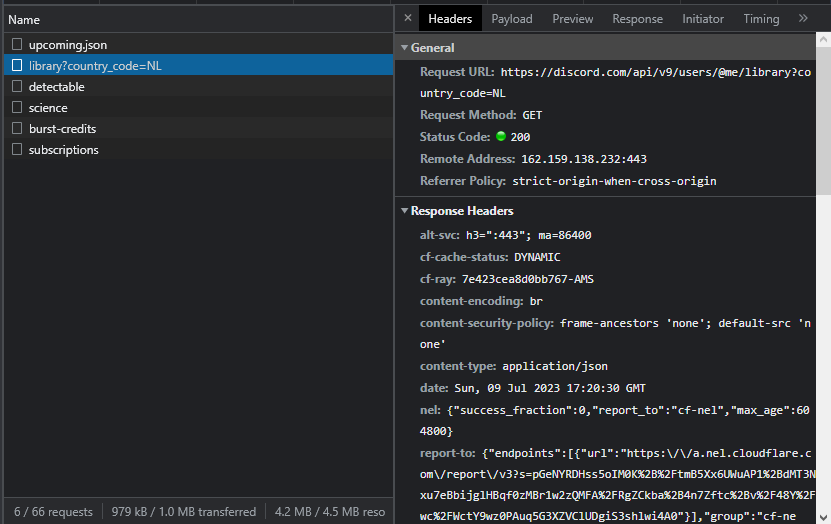Toggle the library?country_code=NL checkbox
This screenshot has height=524, width=831.
tap(17, 66)
